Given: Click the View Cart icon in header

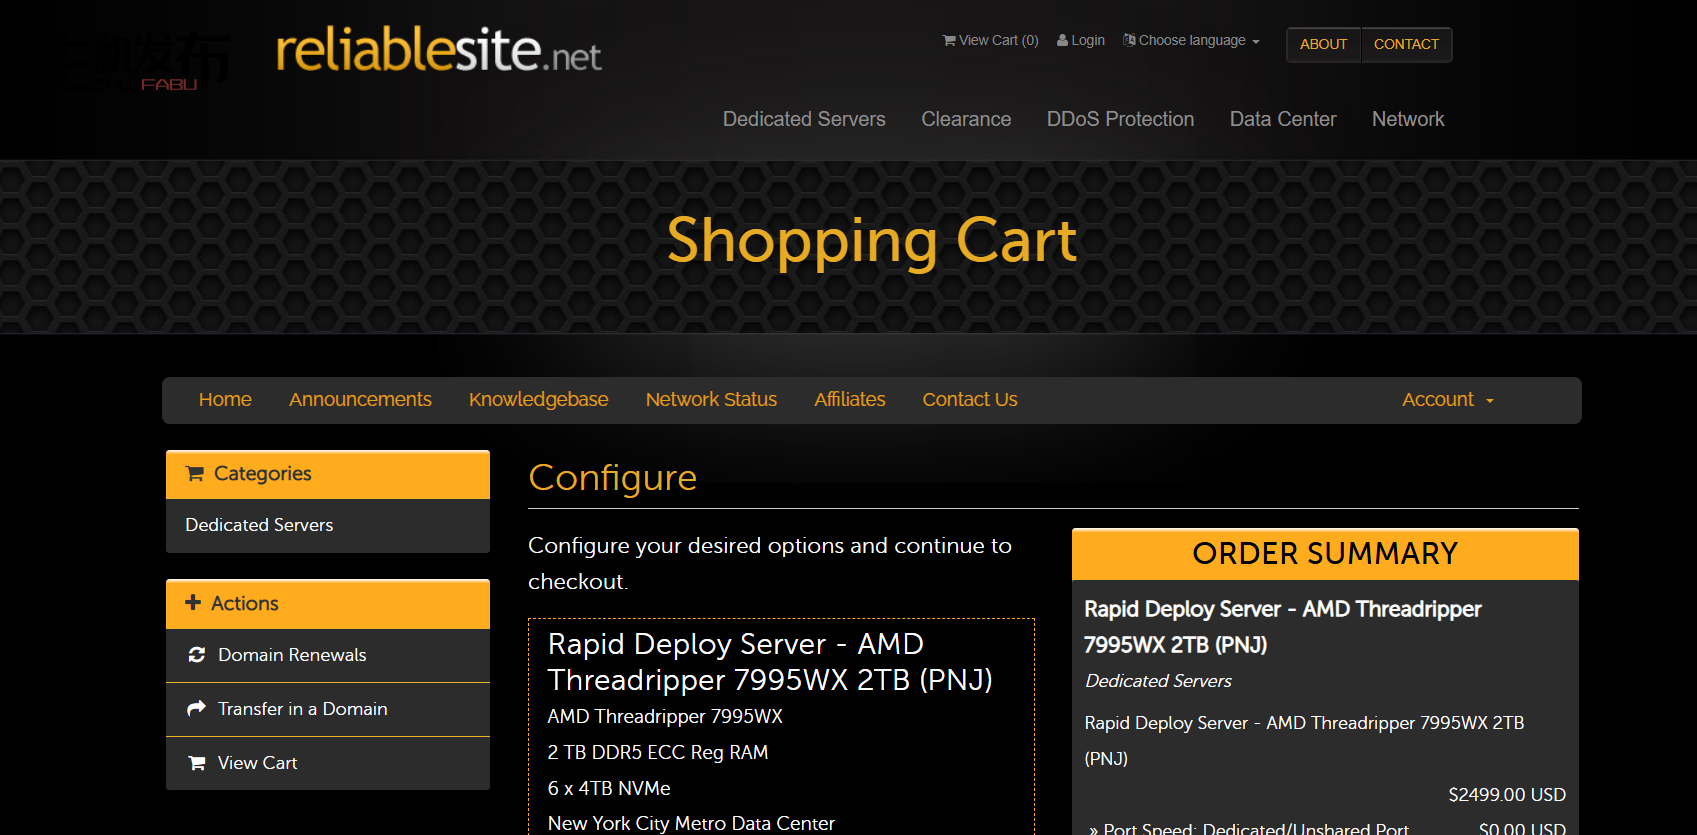Looking at the screenshot, I should pos(948,41).
